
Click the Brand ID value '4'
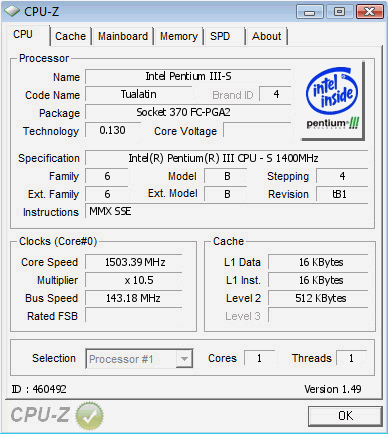276,94
